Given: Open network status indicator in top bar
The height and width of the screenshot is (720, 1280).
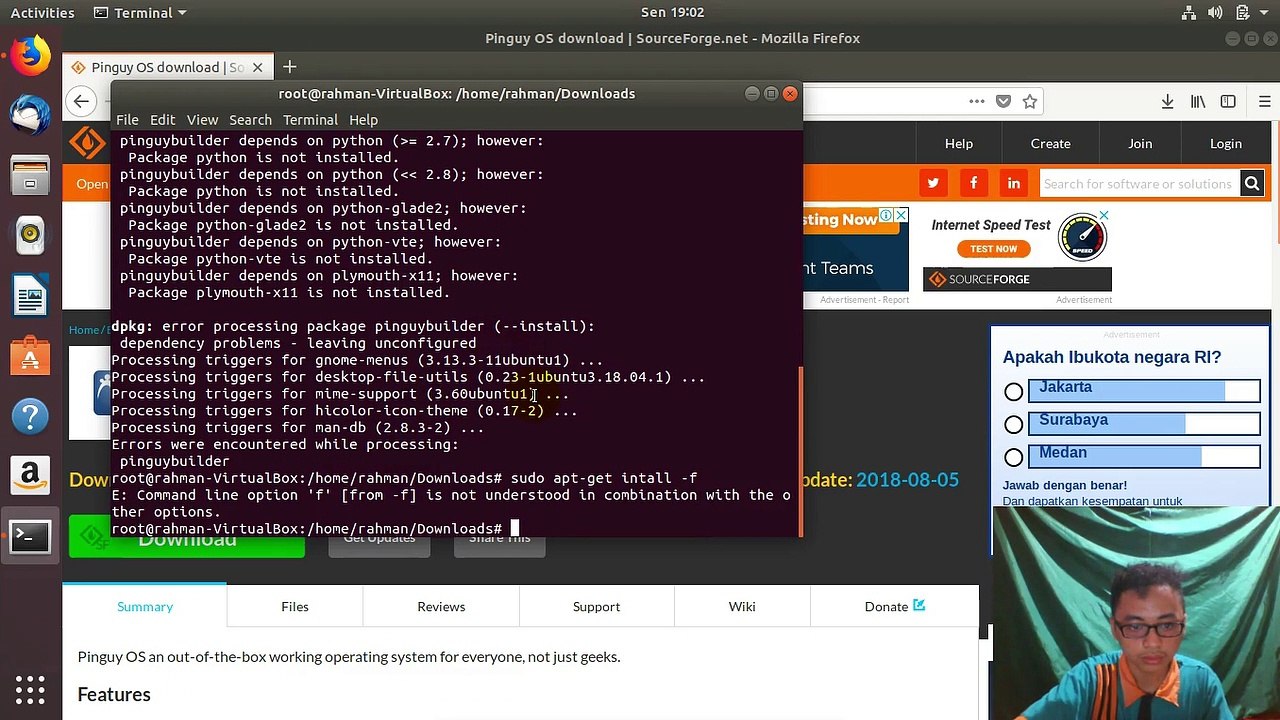Looking at the screenshot, I should coord(1189,13).
